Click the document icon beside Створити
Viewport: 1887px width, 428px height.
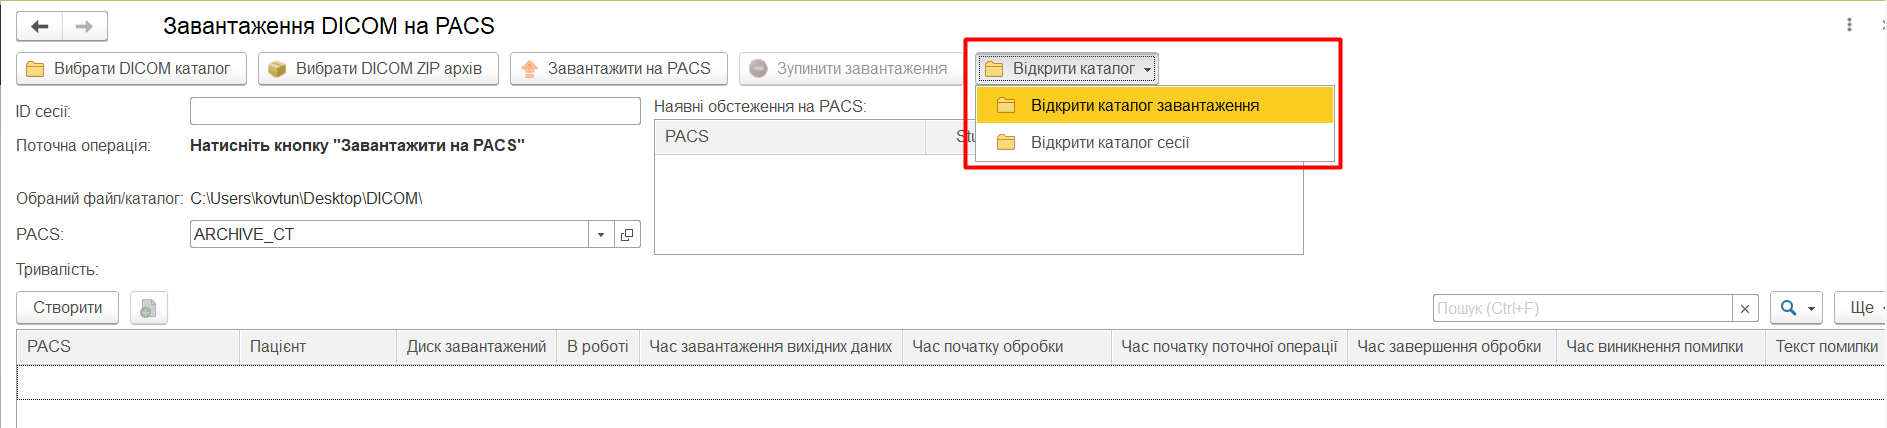click(x=148, y=308)
